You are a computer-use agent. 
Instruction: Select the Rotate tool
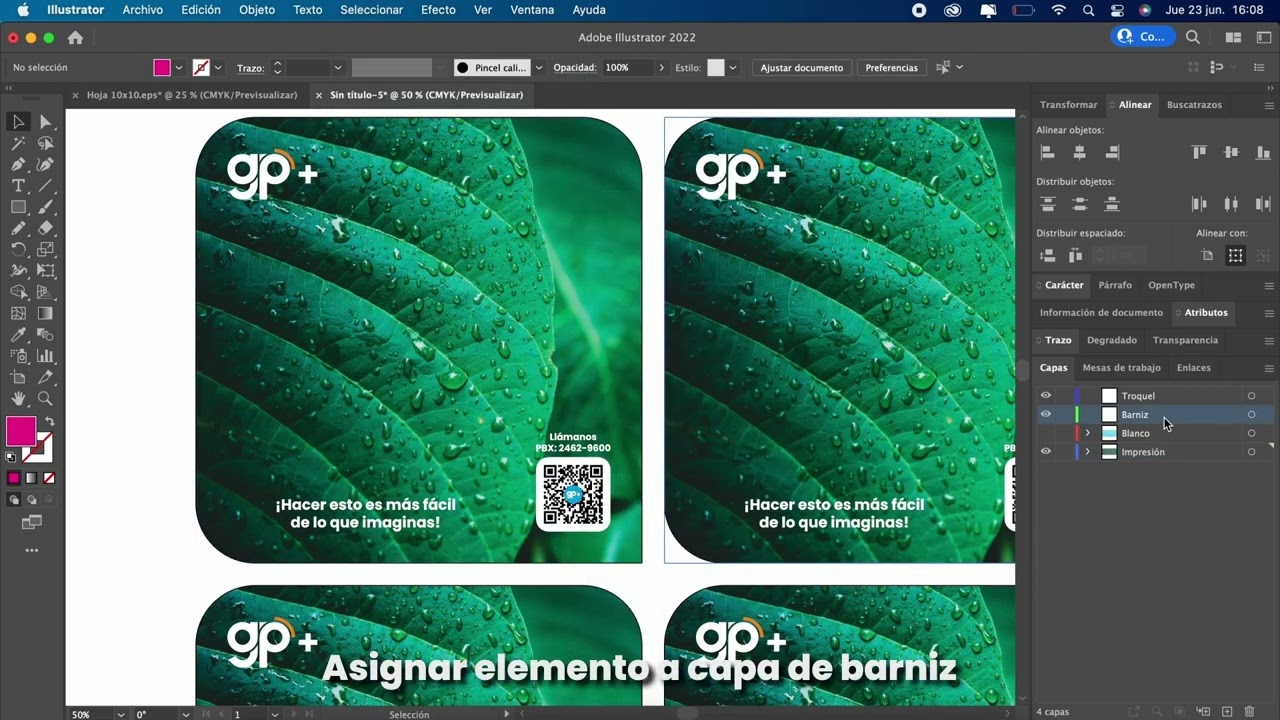click(18, 250)
